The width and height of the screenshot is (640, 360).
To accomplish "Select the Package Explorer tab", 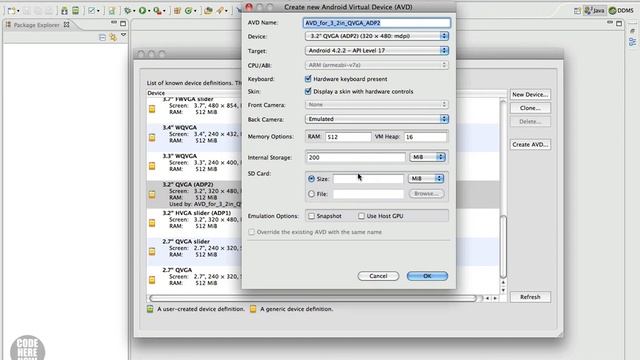I will 37,25.
